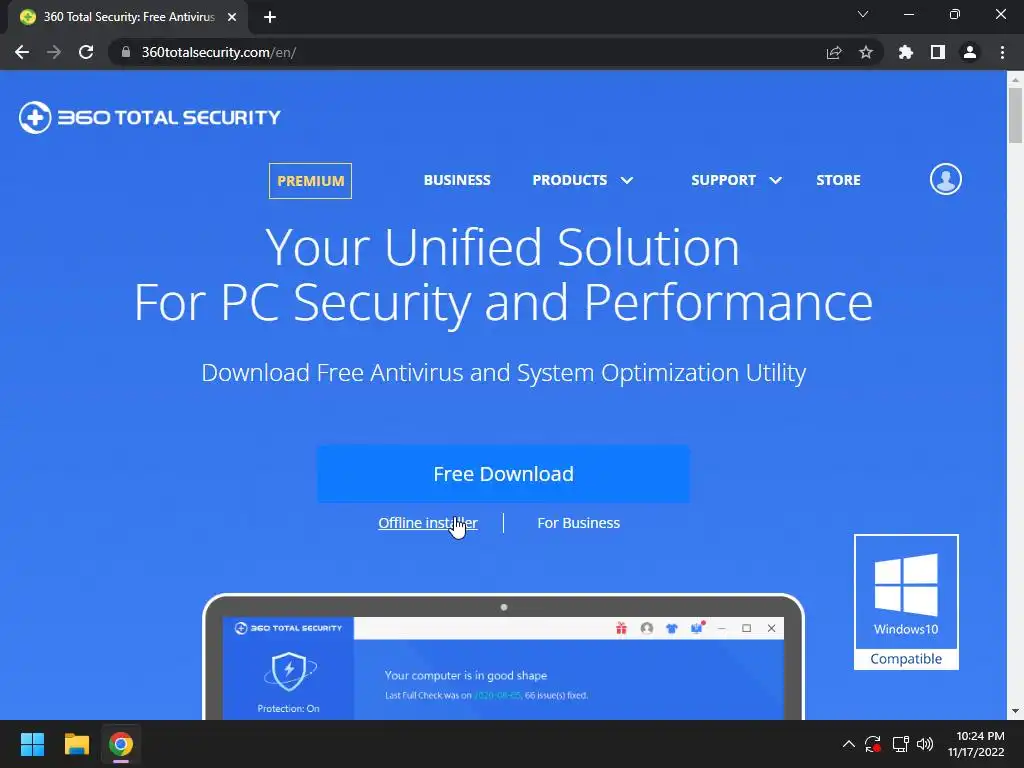Expand the SUPPORT dropdown menu
This screenshot has width=1024, height=768.
pyautogui.click(x=736, y=180)
